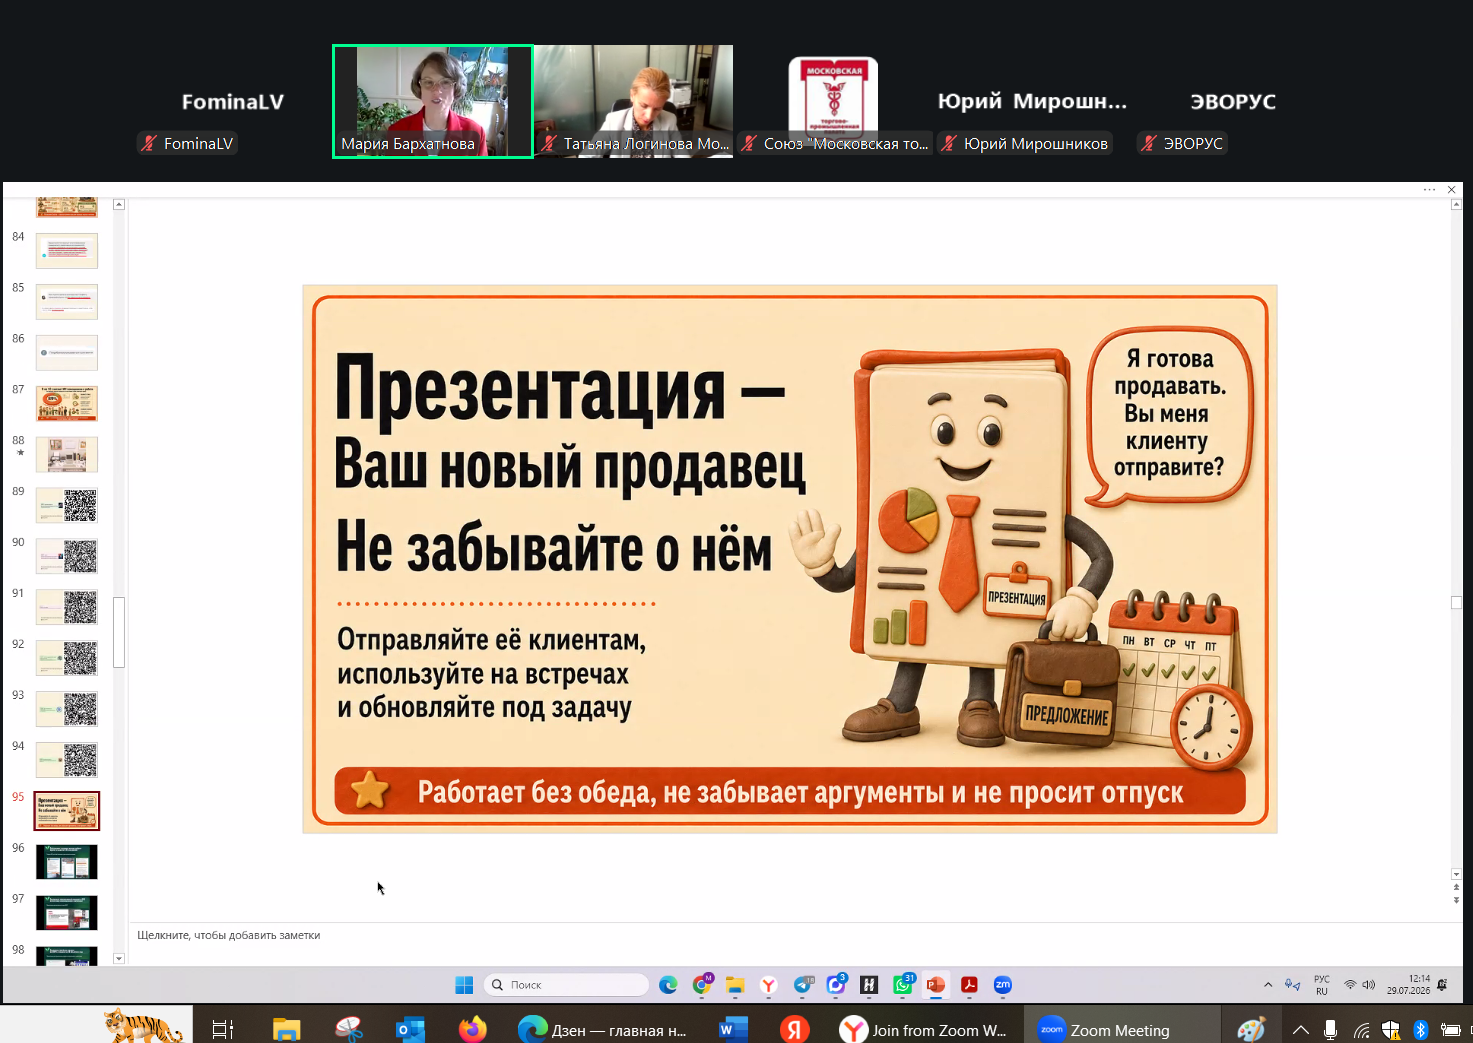
Task: Open Adobe Acrobat in shared taskbar
Action: coord(969,985)
